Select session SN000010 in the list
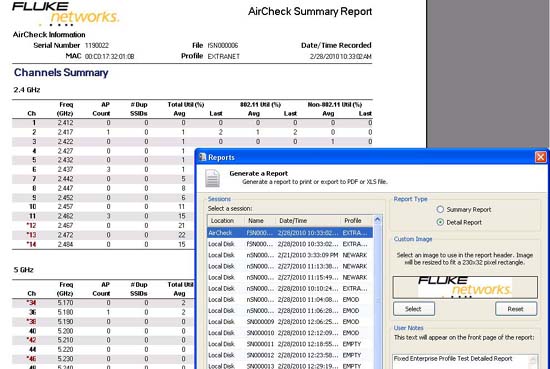This screenshot has width=550, height=369. point(290,333)
